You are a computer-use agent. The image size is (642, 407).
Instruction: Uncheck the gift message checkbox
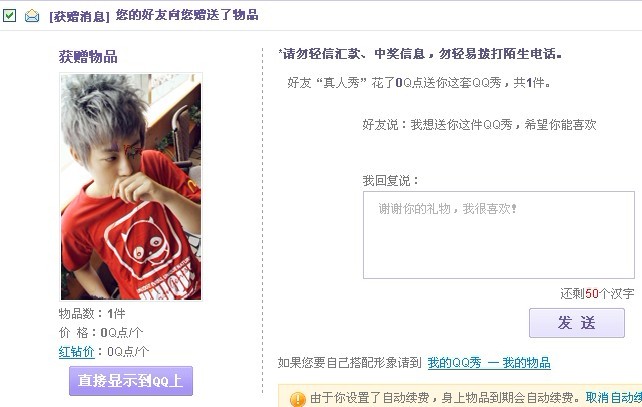[9, 16]
